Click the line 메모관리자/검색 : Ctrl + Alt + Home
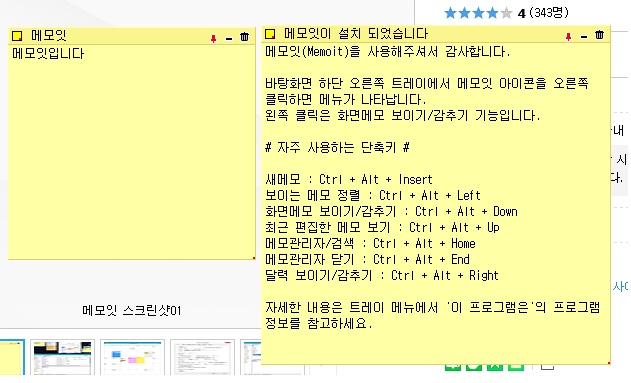 pos(370,243)
